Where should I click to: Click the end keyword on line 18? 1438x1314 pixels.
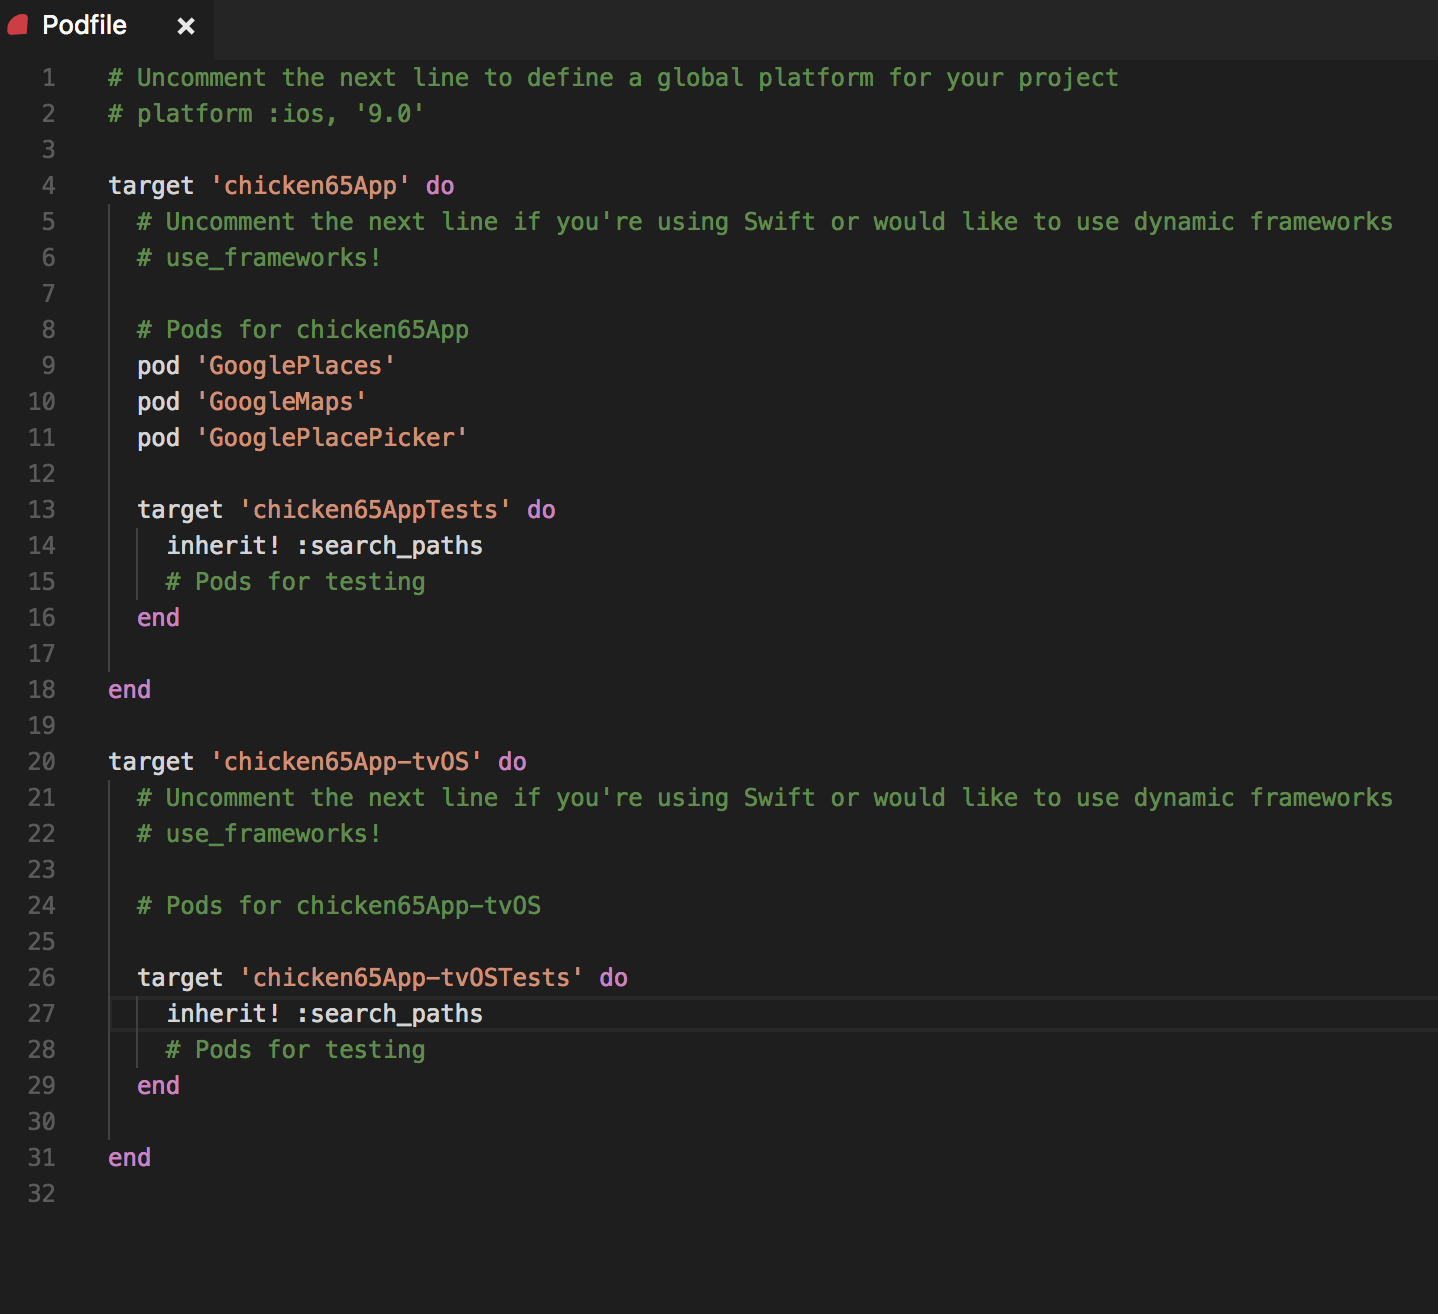(128, 689)
